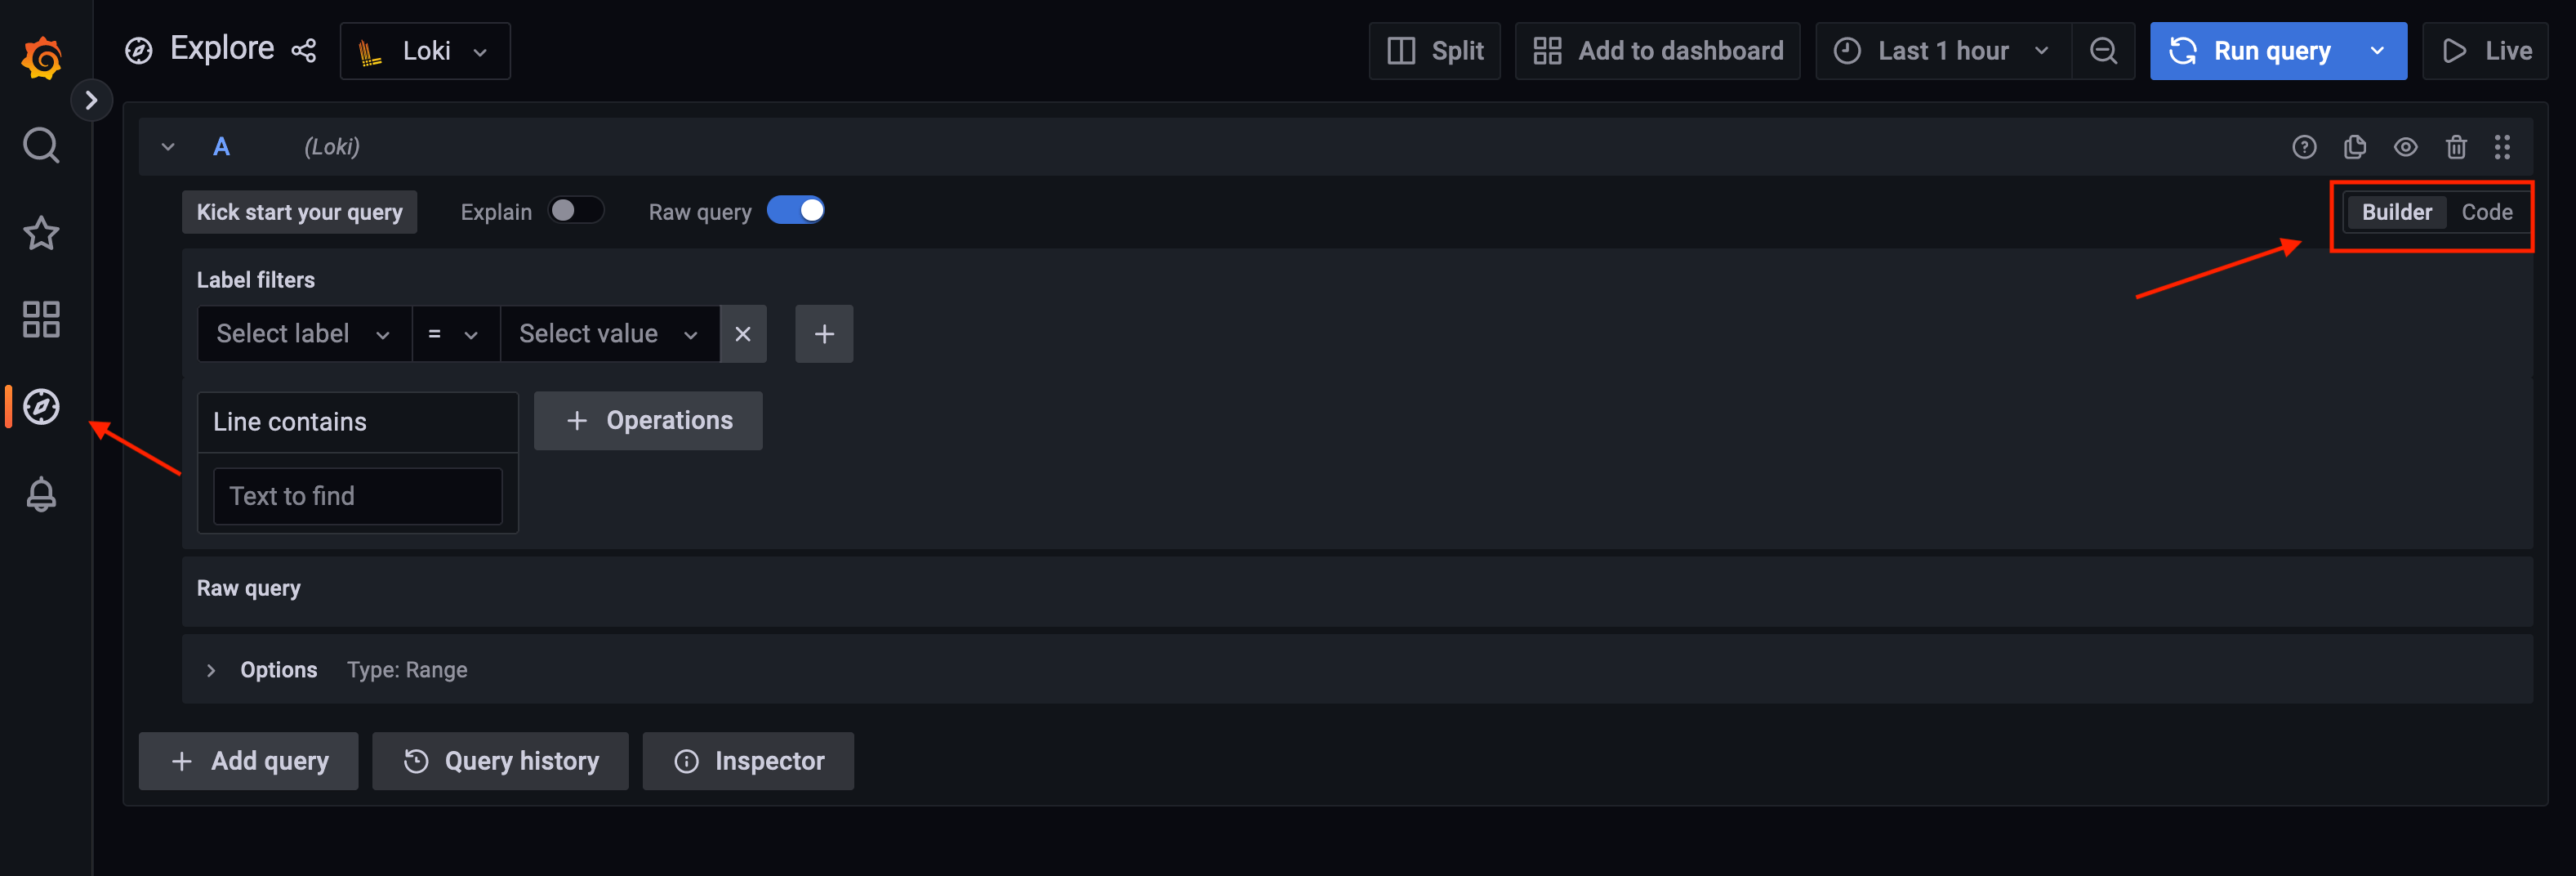Disable the Raw query toggle
Image resolution: width=2576 pixels, height=876 pixels.
click(796, 210)
